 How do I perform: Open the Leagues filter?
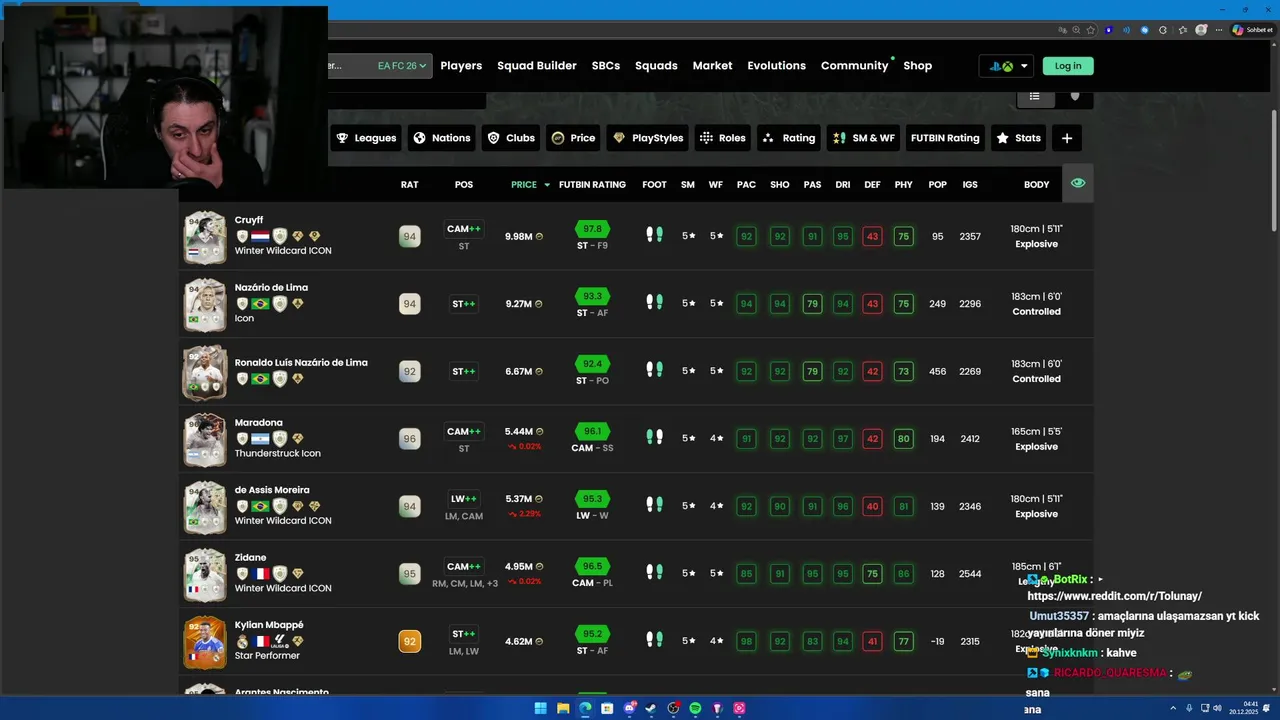(367, 138)
